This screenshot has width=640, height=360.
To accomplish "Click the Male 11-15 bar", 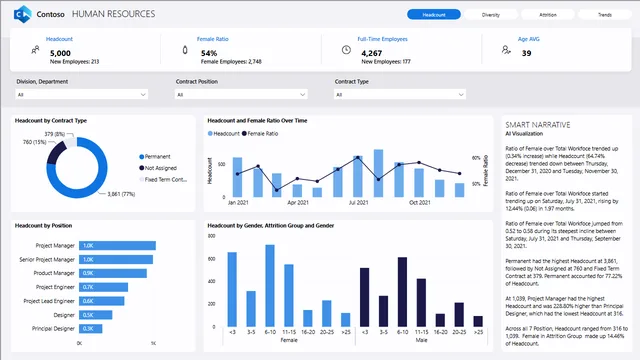I will click(421, 302).
